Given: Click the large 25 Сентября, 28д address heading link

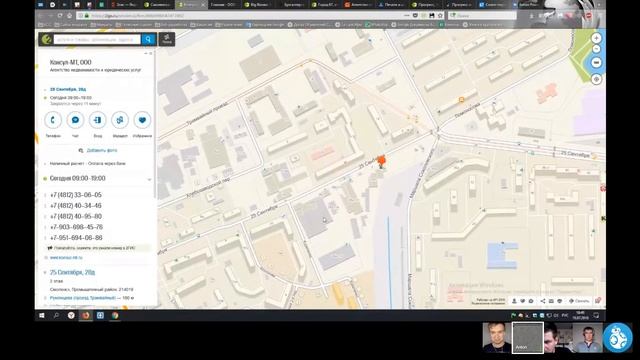Looking at the screenshot, I should 72,272.
